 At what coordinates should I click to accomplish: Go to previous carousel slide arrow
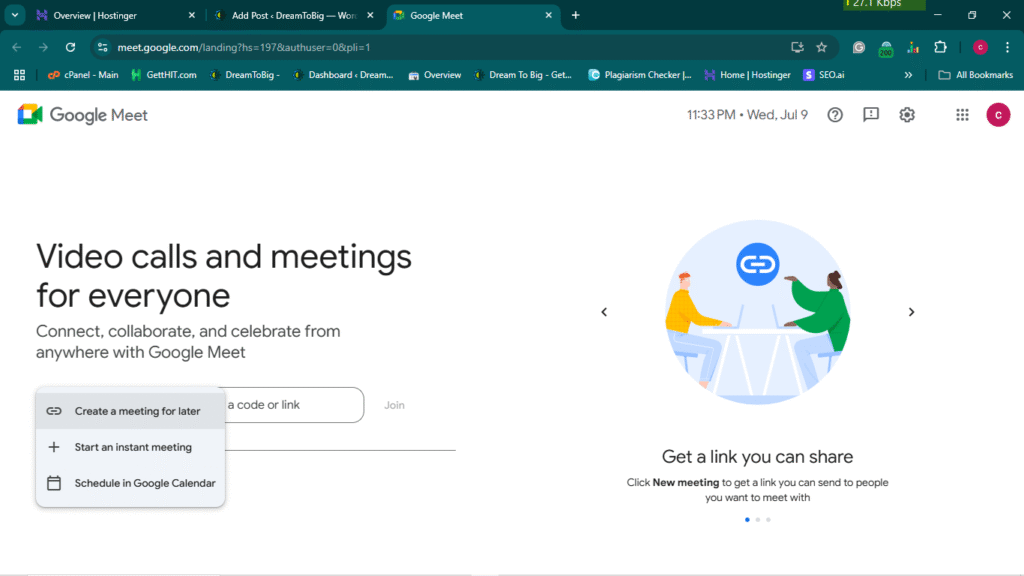coord(604,312)
